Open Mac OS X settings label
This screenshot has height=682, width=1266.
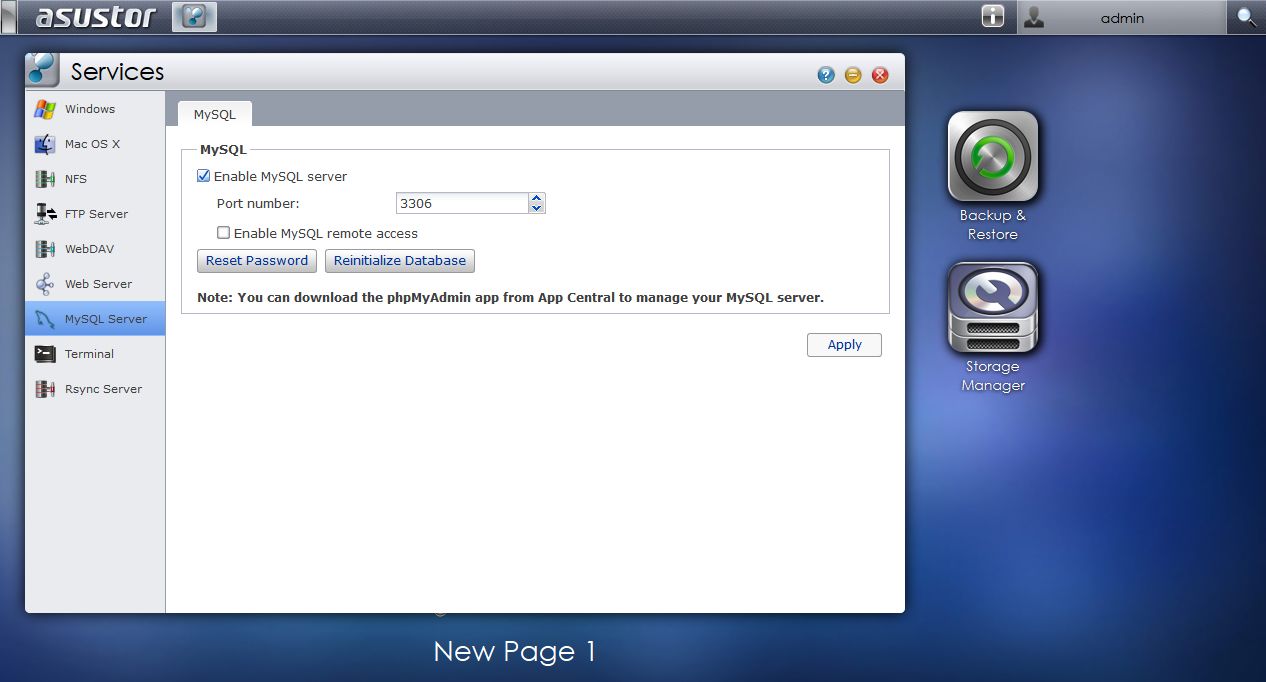click(92, 144)
